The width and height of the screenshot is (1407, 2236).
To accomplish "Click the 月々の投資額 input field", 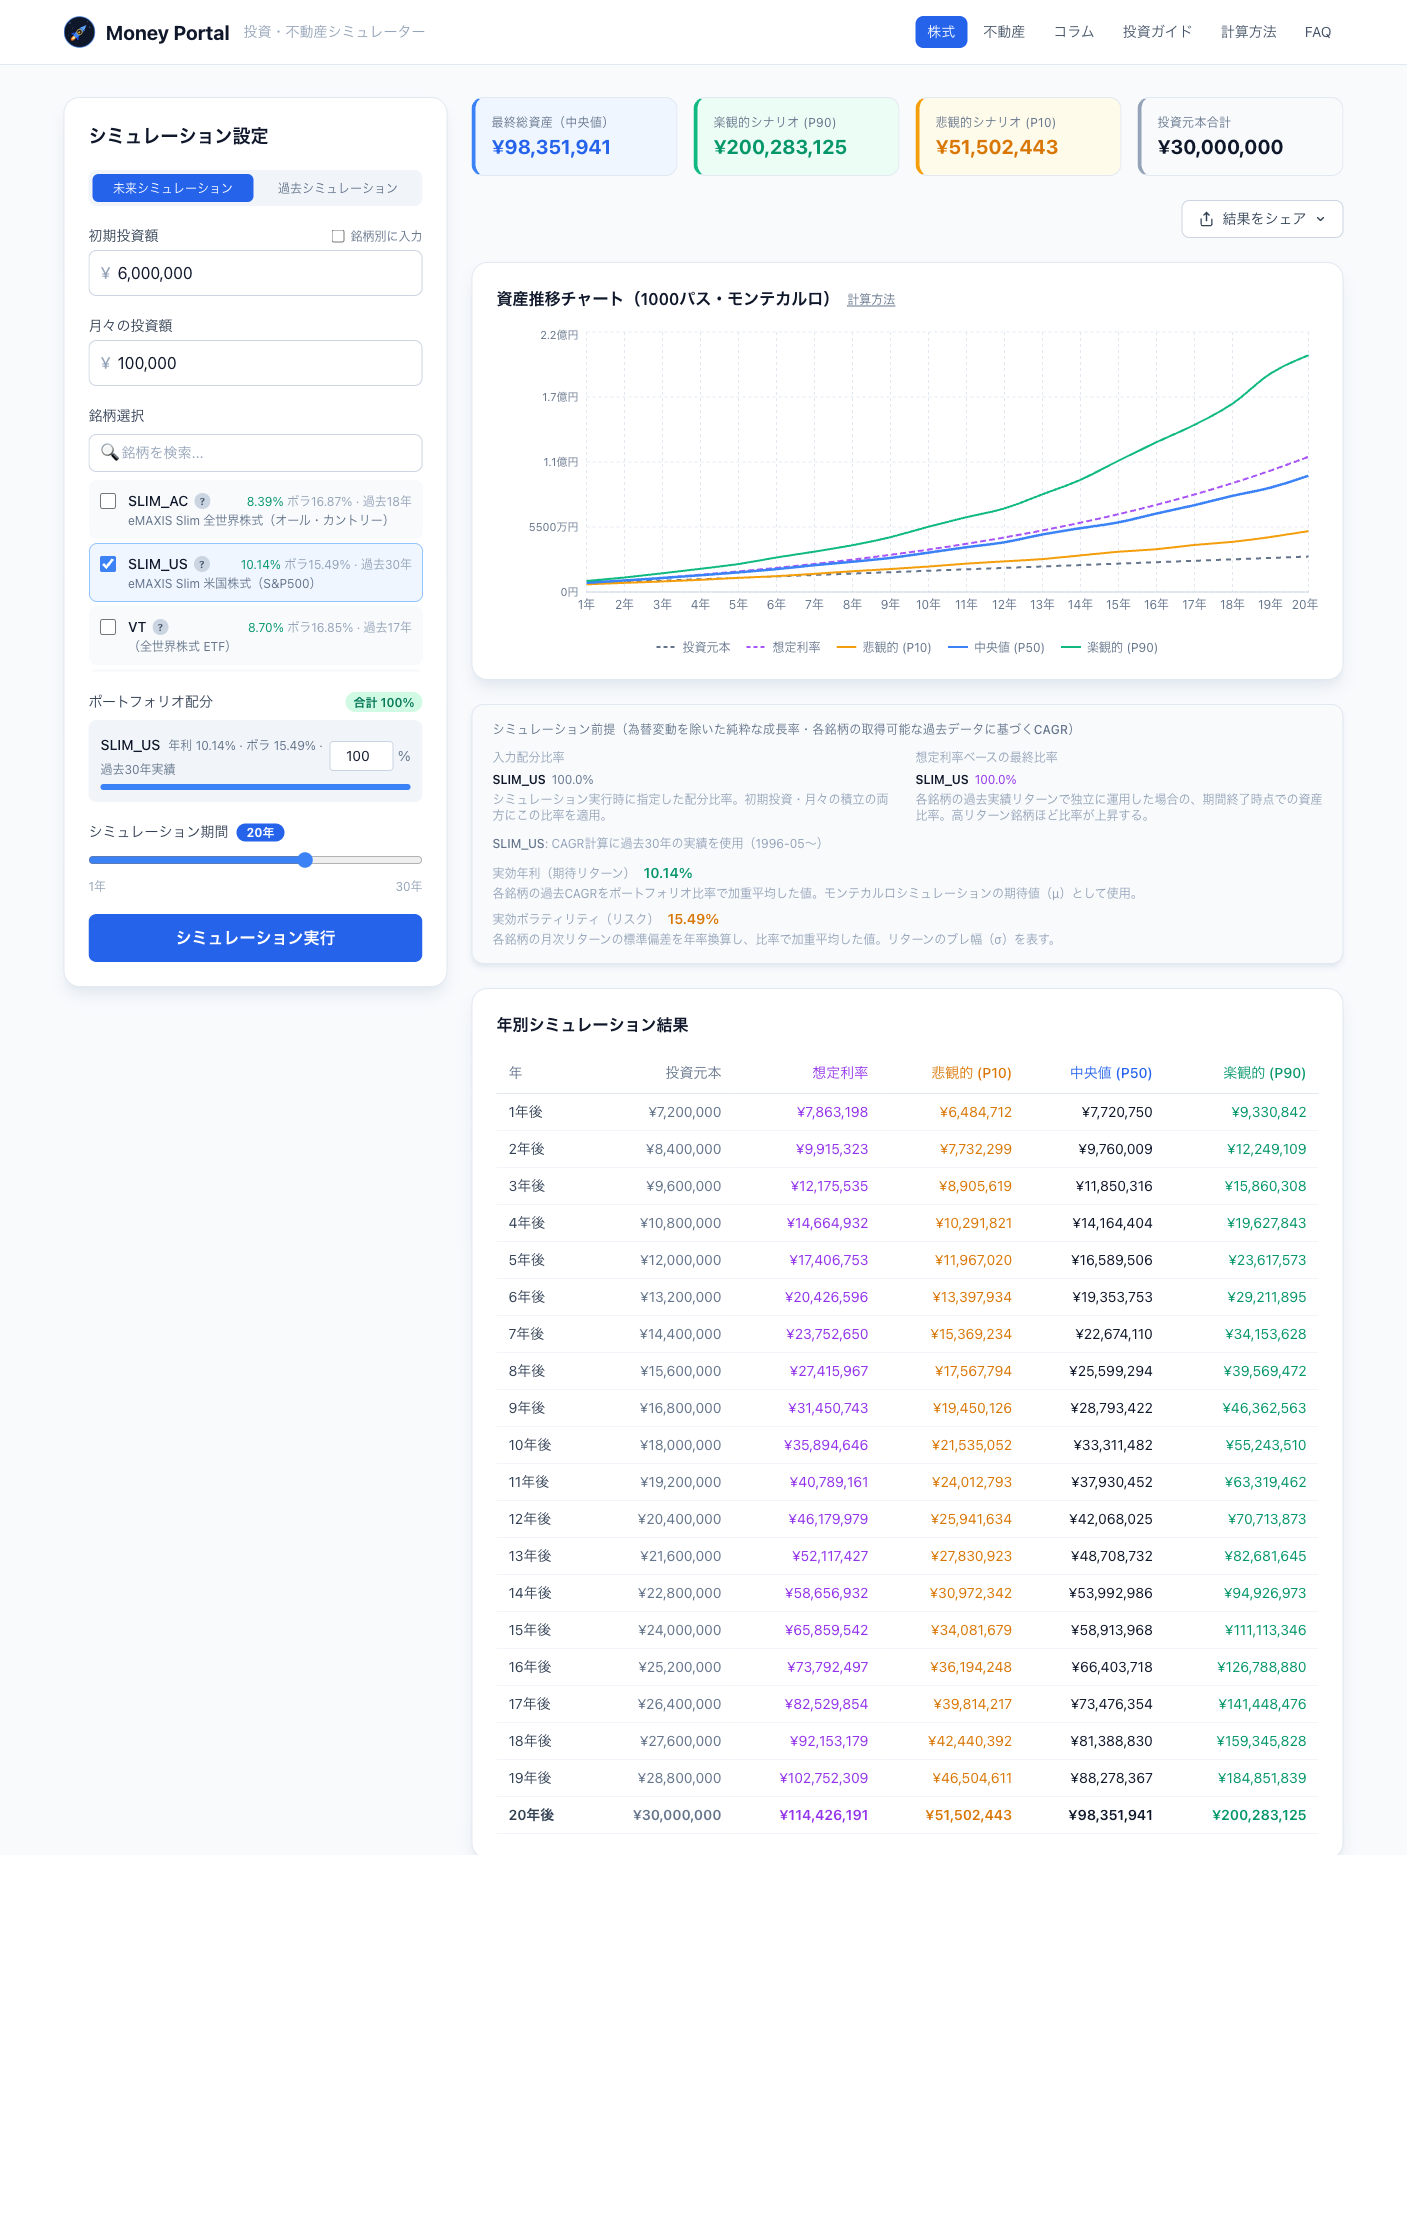I will 255,363.
